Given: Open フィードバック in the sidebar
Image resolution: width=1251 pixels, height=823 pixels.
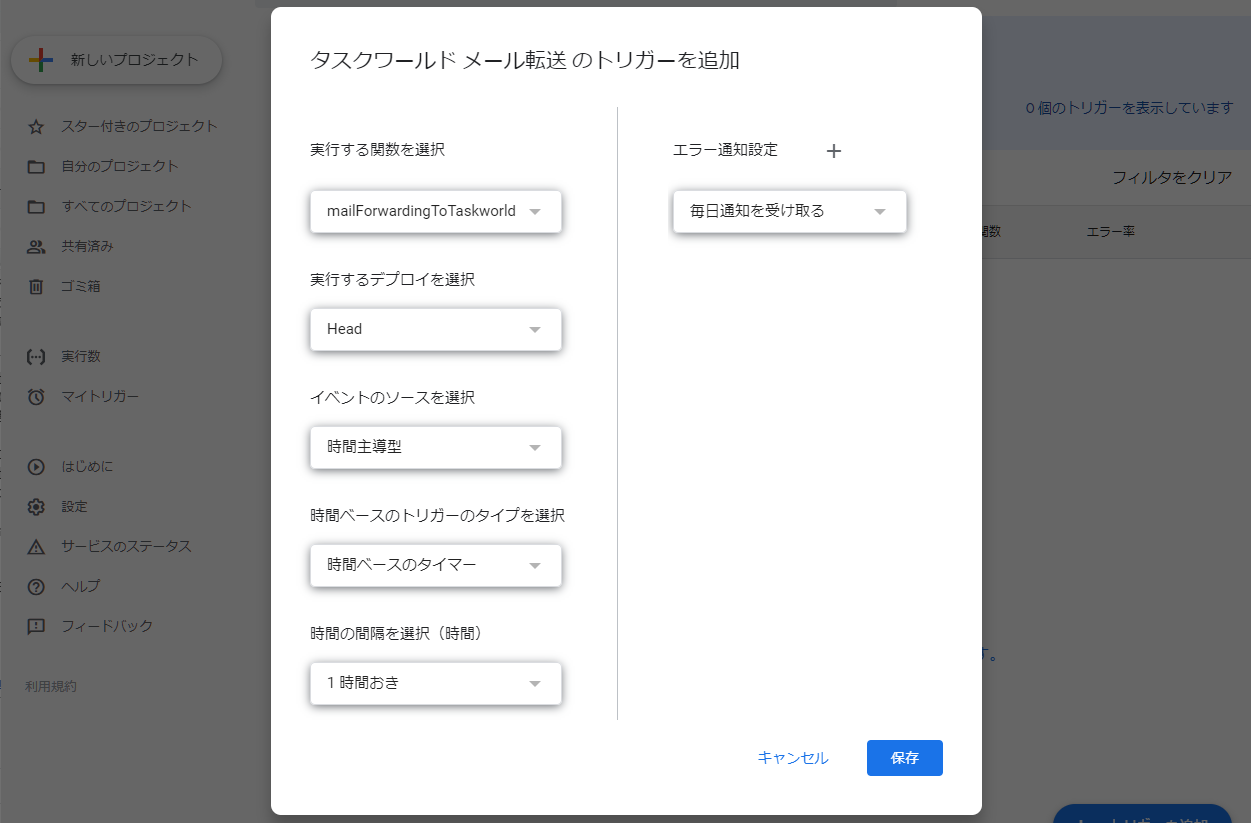Looking at the screenshot, I should pos(107,626).
